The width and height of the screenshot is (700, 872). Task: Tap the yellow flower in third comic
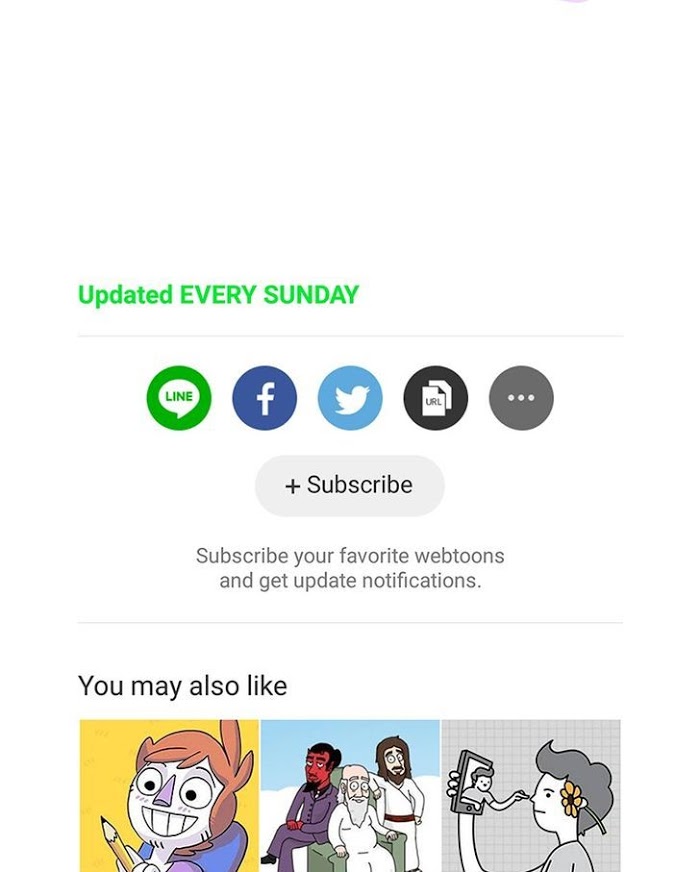572,799
